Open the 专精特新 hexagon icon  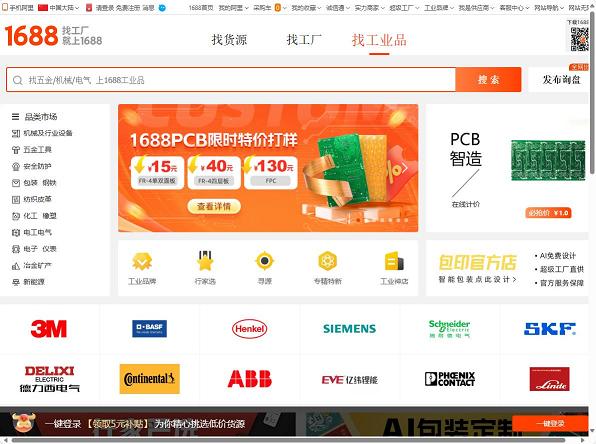click(x=327, y=261)
